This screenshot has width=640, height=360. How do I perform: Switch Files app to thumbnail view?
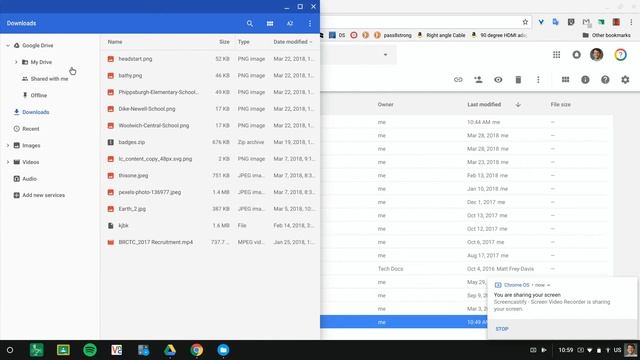(x=270, y=24)
